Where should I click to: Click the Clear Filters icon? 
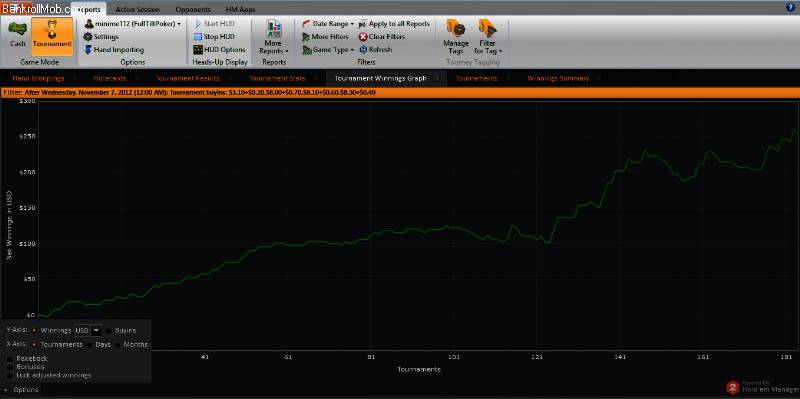click(x=363, y=37)
